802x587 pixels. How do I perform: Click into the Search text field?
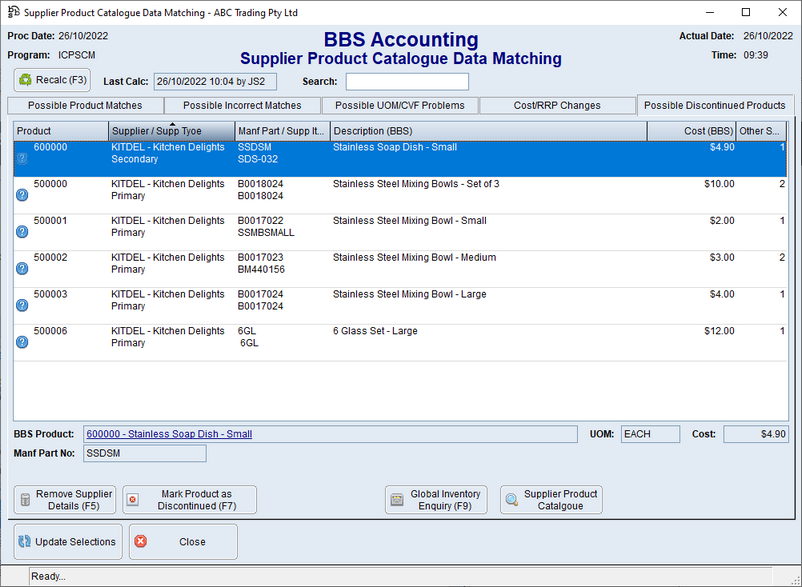click(406, 82)
